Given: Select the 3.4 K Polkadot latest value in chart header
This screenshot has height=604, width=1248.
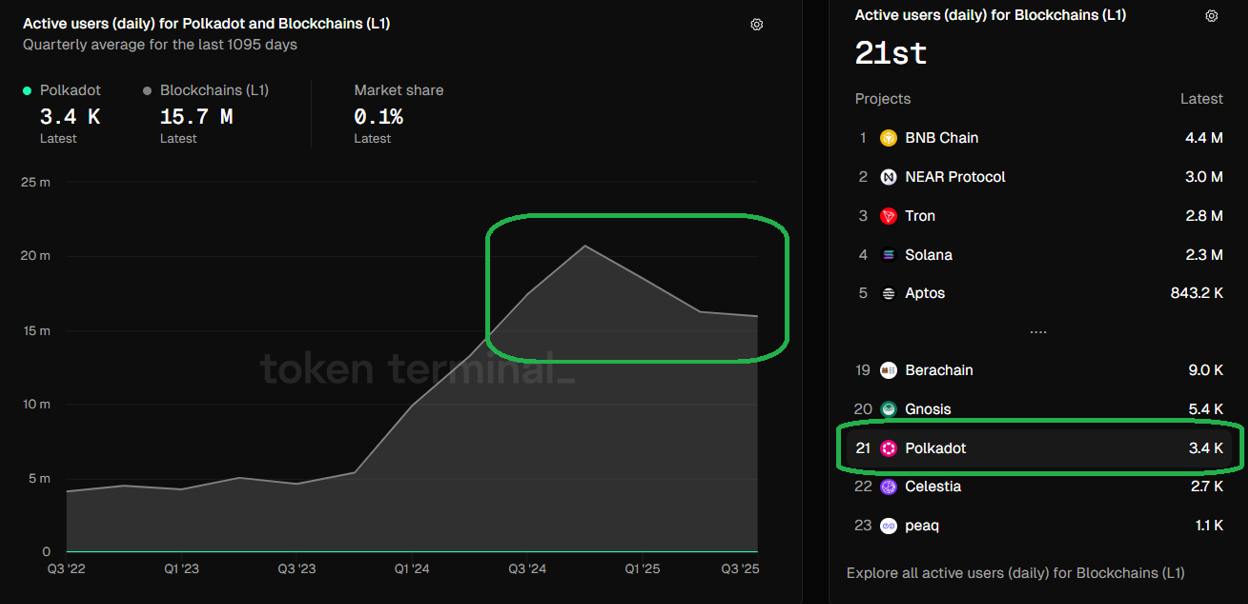Looking at the screenshot, I should click(x=70, y=117).
